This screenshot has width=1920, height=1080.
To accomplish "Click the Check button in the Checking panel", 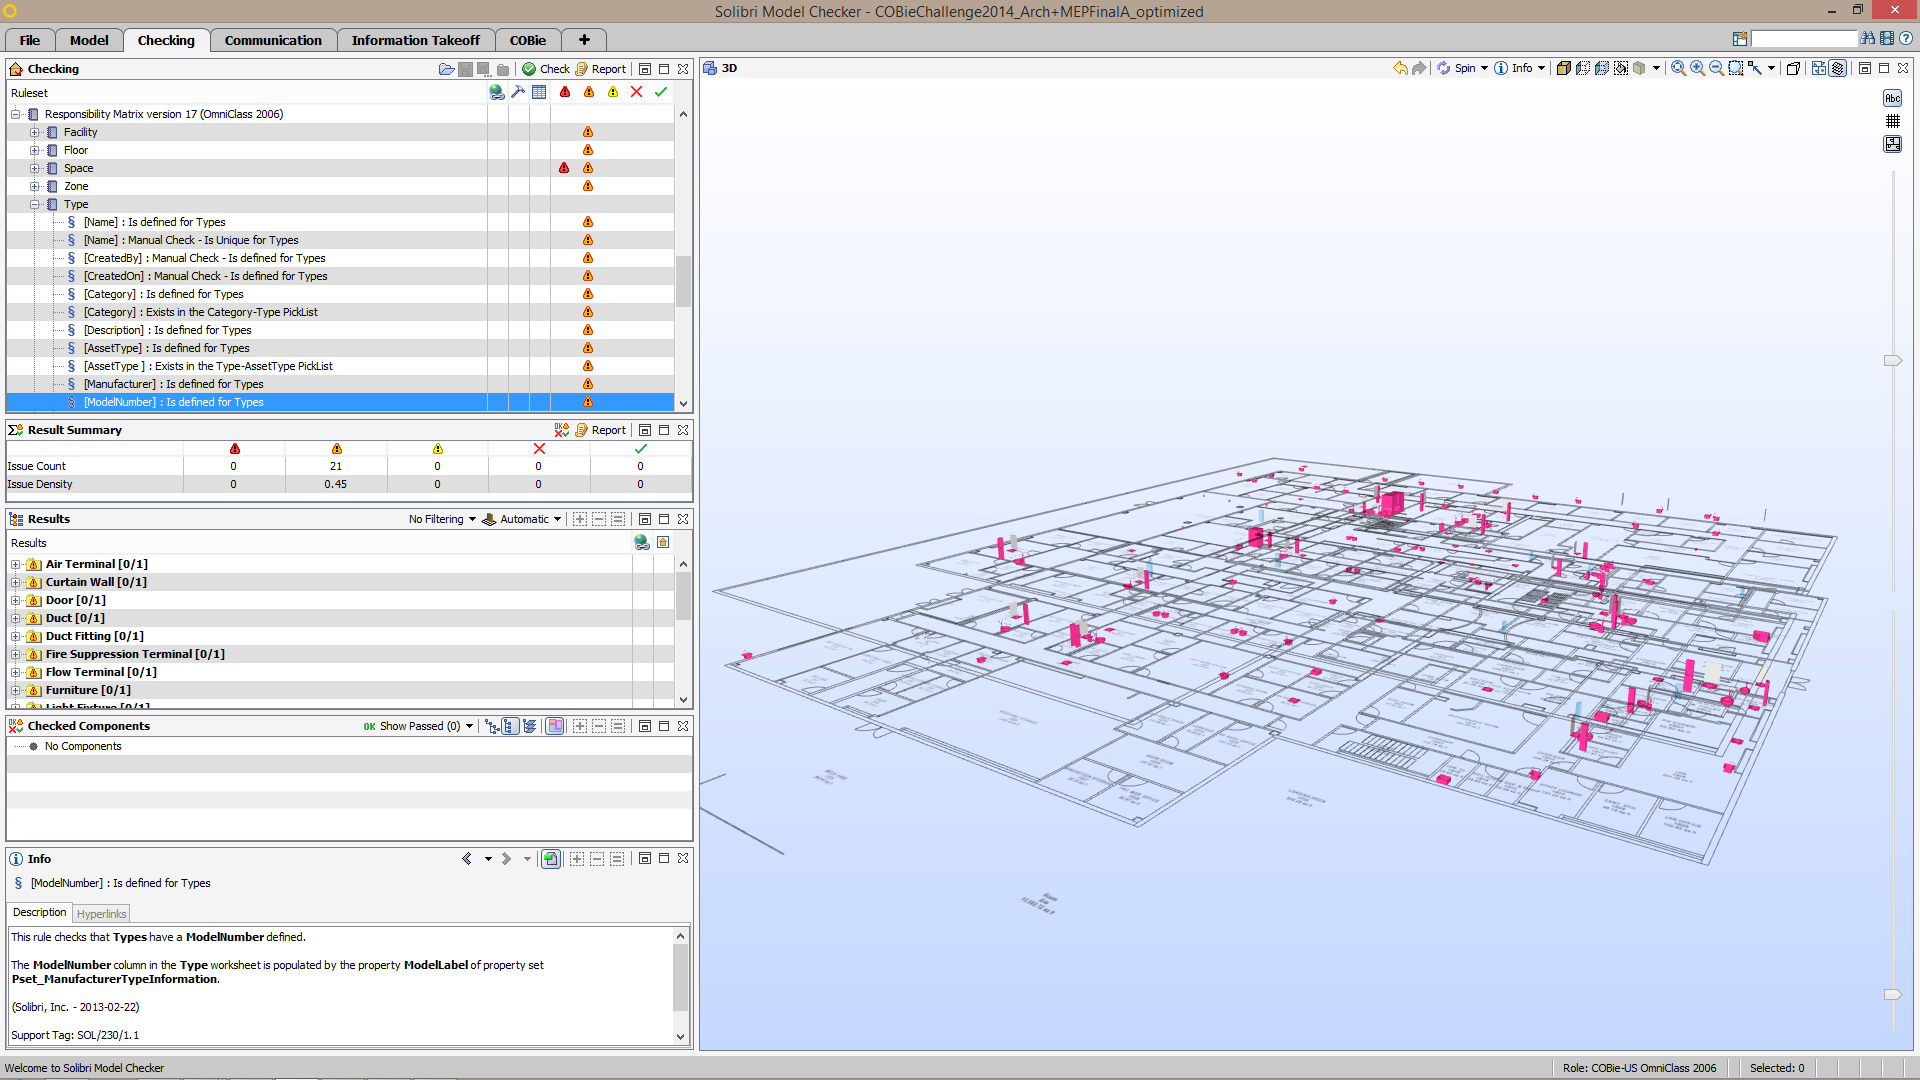I will point(546,69).
